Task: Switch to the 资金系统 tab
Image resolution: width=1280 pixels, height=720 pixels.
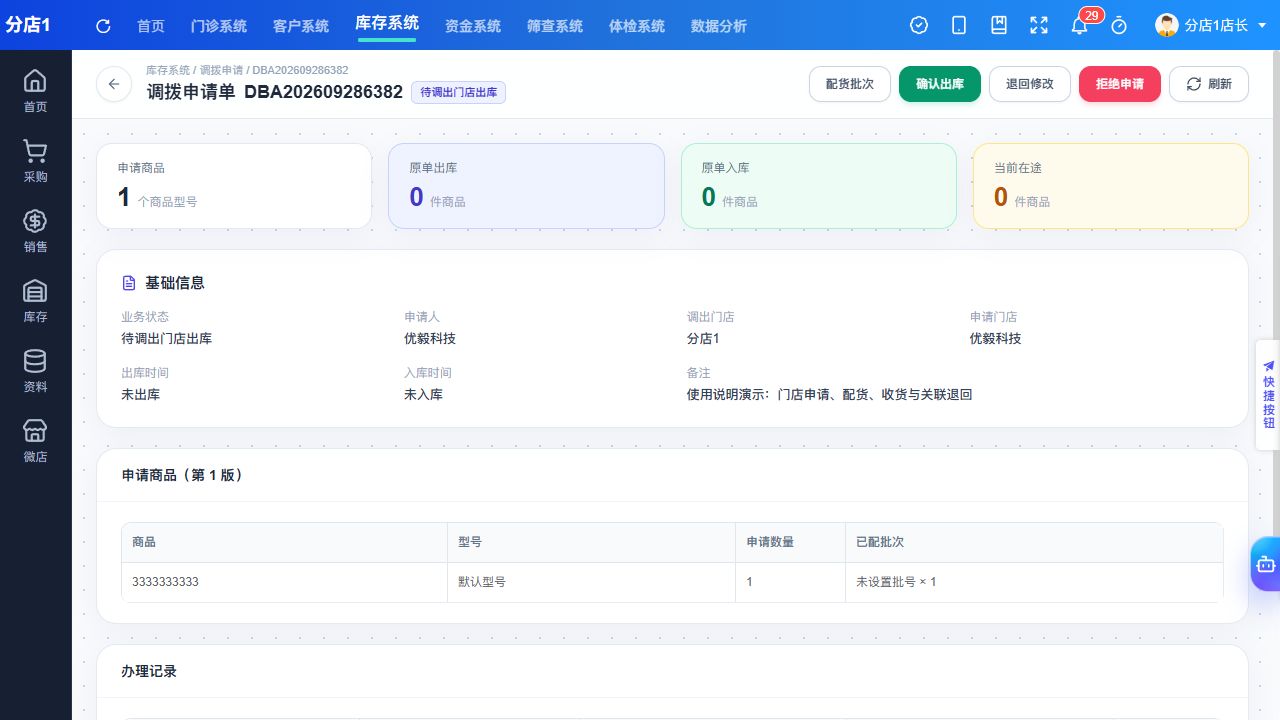Action: click(x=473, y=26)
